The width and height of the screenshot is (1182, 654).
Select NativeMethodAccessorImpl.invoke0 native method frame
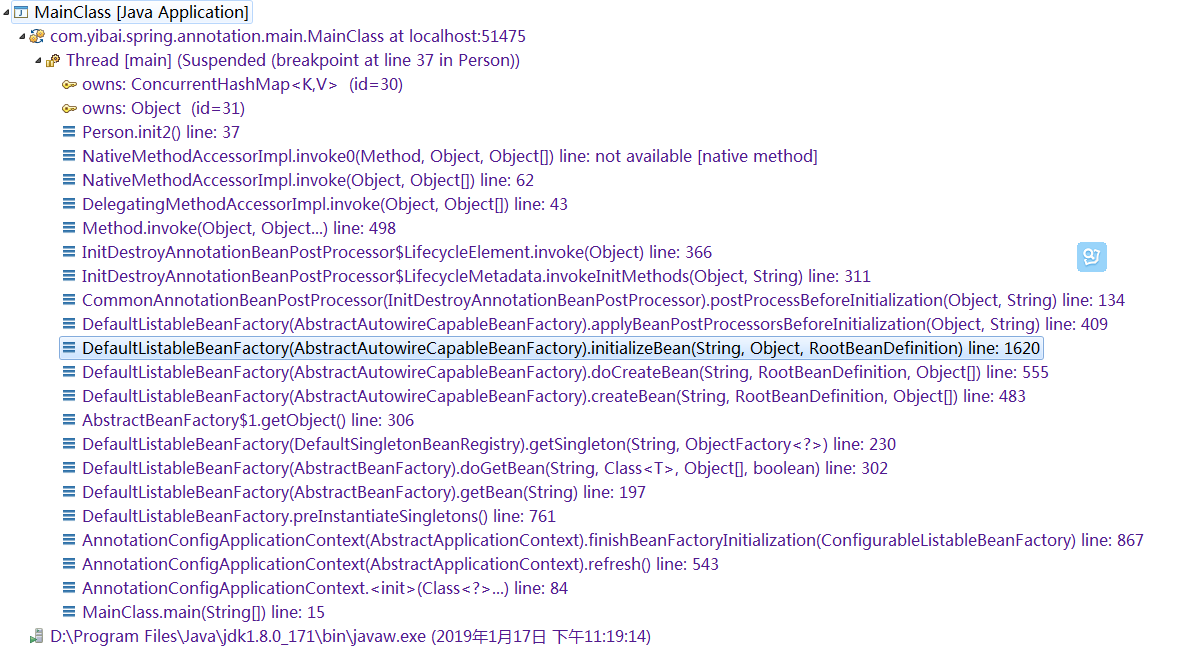pos(449,157)
